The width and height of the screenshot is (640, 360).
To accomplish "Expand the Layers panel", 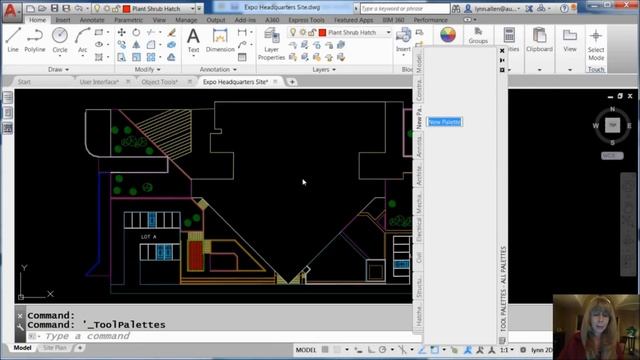I will 324,70.
